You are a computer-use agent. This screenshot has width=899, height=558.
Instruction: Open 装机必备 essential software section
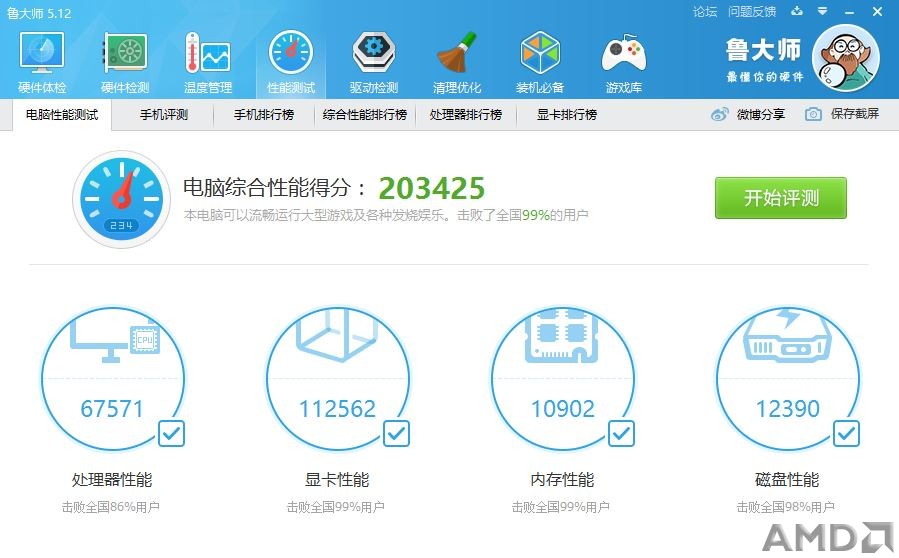(x=540, y=62)
